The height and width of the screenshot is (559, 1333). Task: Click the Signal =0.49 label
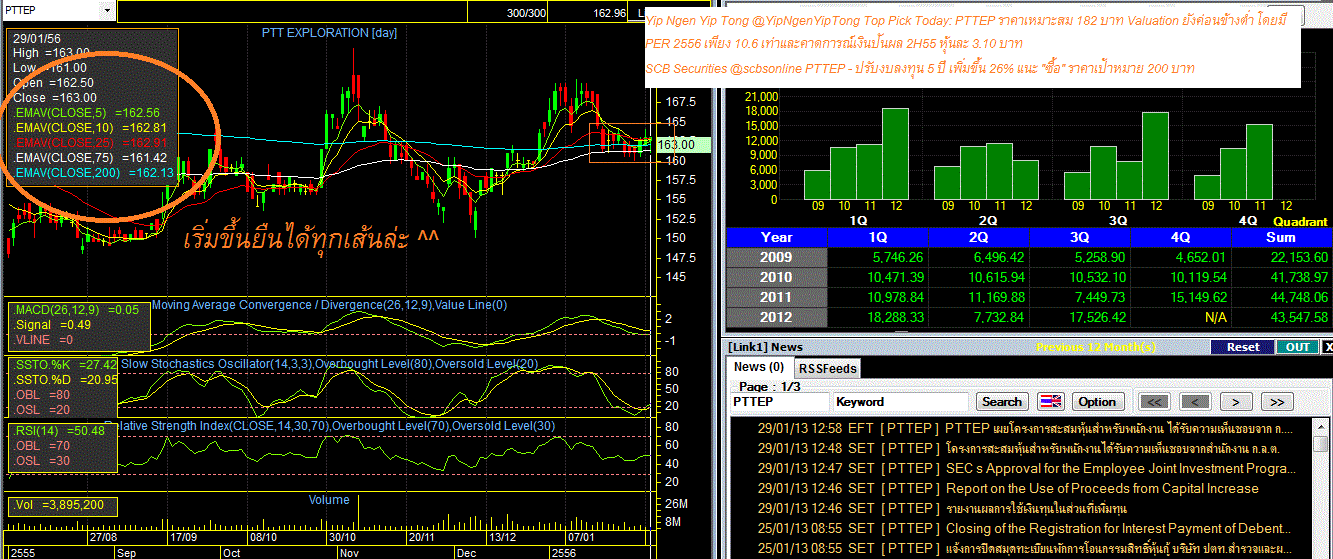coord(52,325)
